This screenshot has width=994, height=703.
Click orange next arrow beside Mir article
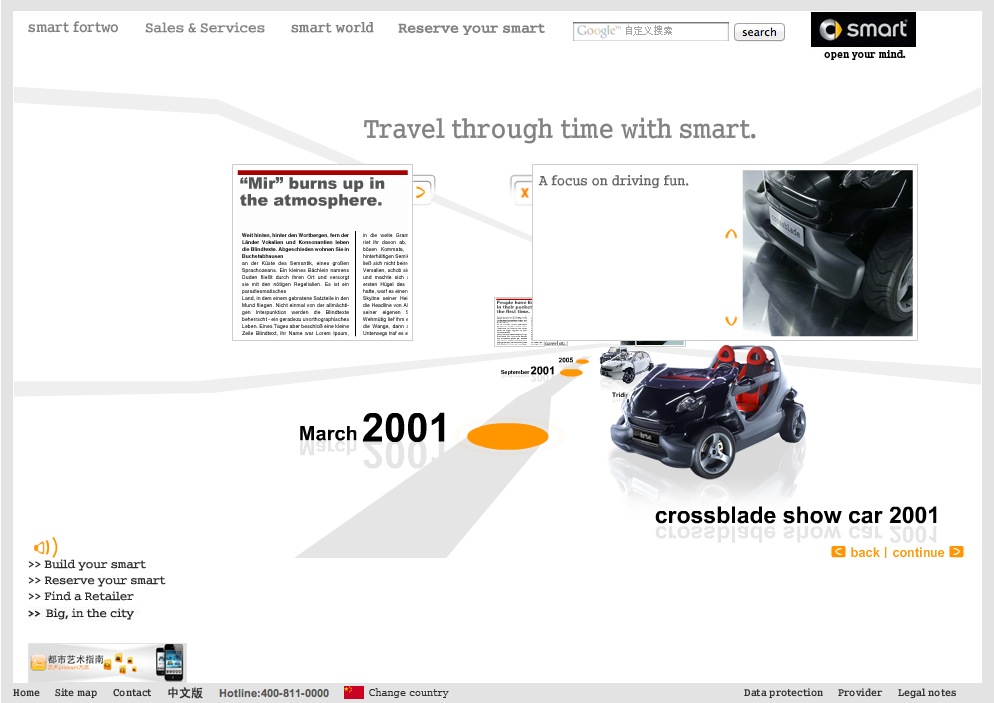pos(422,191)
